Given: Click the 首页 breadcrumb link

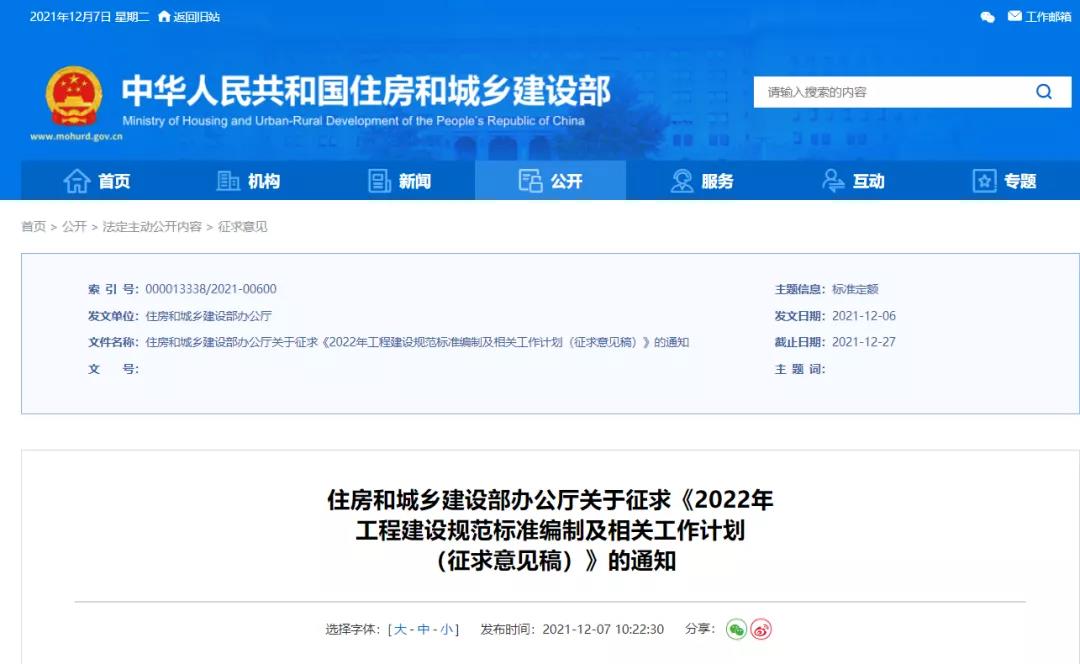Looking at the screenshot, I should click(x=33, y=227).
